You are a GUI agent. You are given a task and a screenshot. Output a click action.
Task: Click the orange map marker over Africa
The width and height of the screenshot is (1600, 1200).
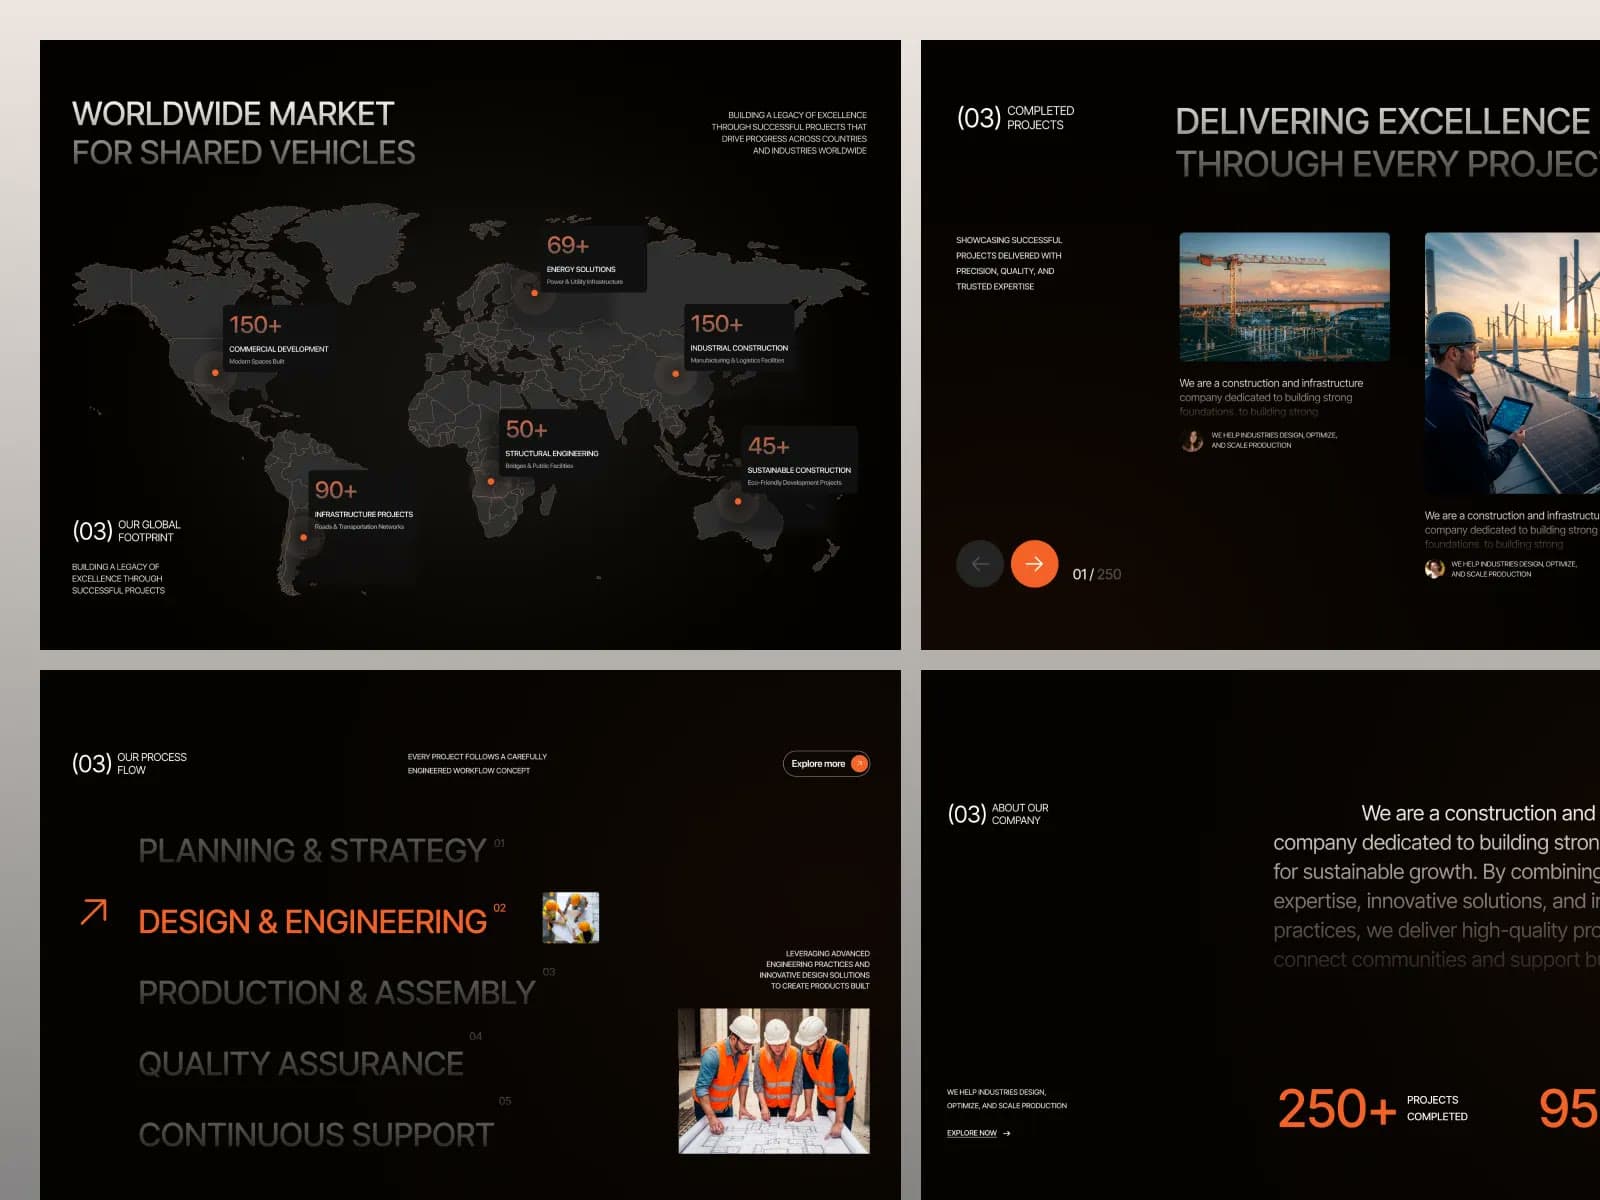click(x=490, y=482)
